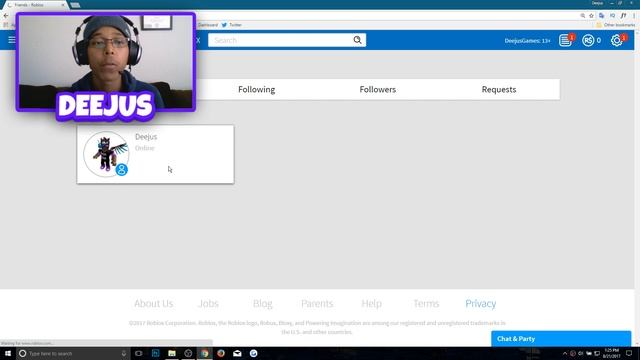Open the Blog footer link
This screenshot has height=360, width=640.
(262, 303)
